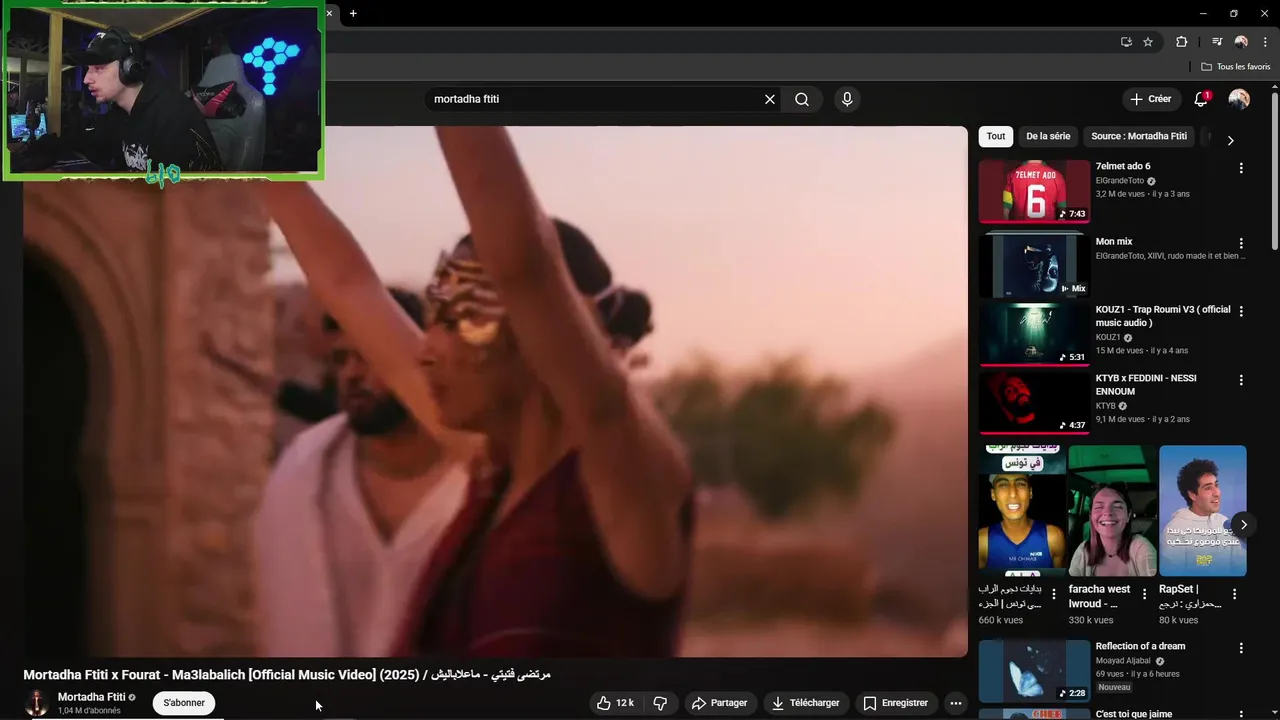Bookmark this page with the star

pyautogui.click(x=1148, y=42)
